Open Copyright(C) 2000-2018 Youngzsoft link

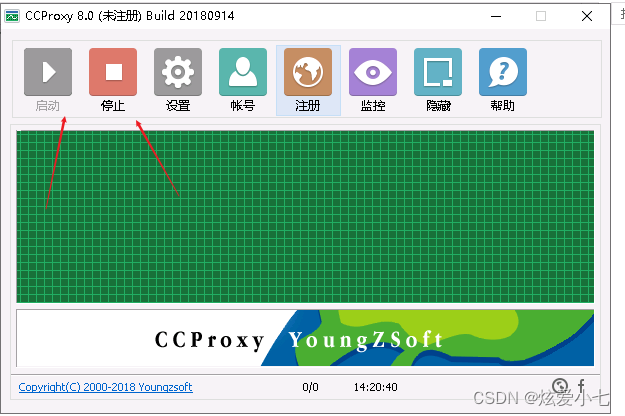coord(106,387)
